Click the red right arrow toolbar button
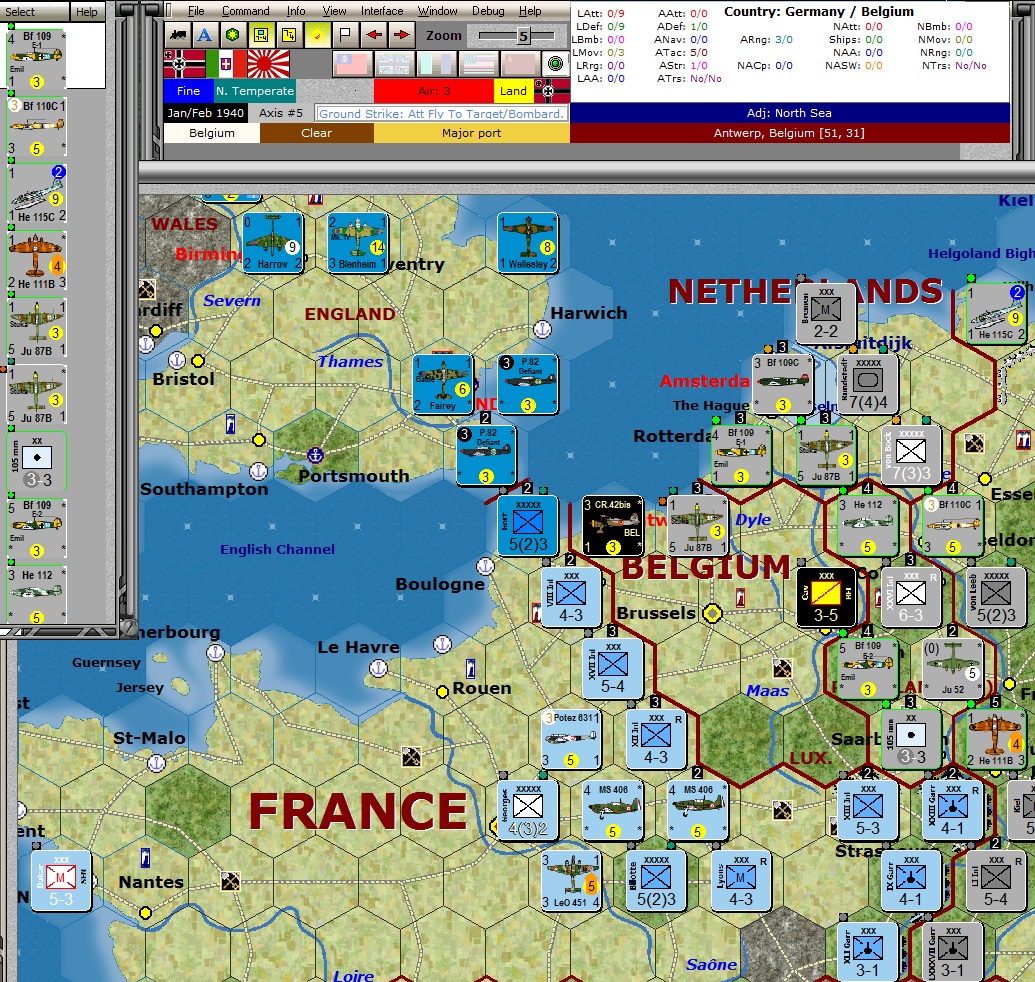The image size is (1035, 982). tap(401, 34)
